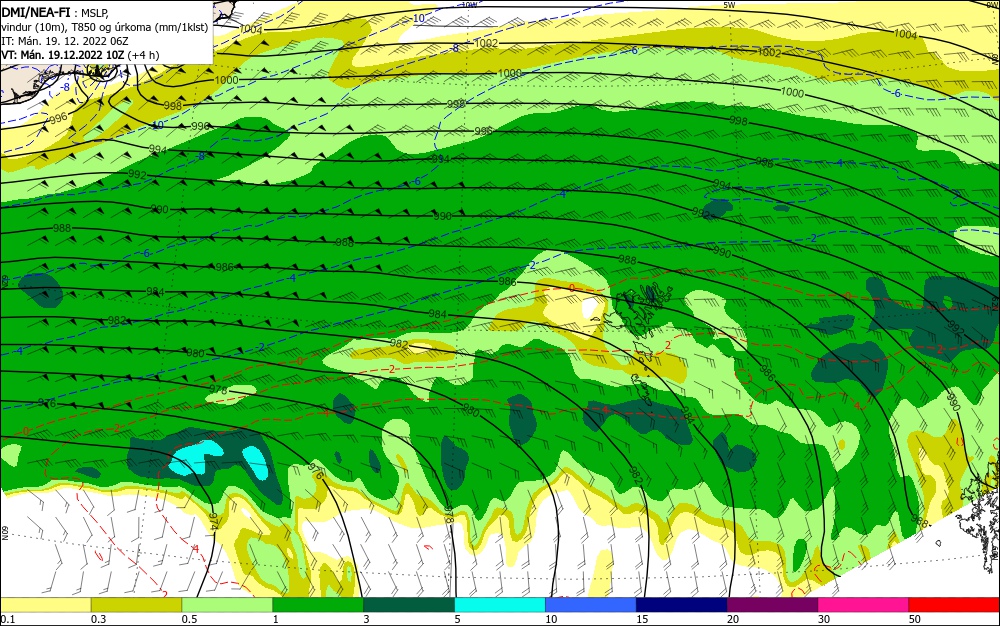Click the olive 0.3 legend swatch

[x=136, y=605]
